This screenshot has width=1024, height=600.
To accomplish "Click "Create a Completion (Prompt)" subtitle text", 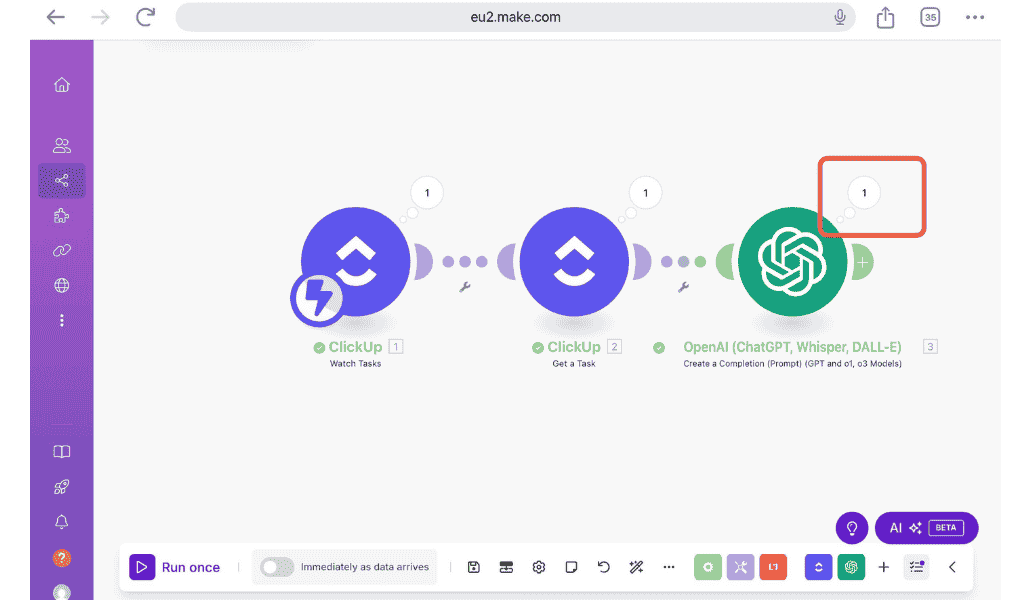I will [x=743, y=364].
